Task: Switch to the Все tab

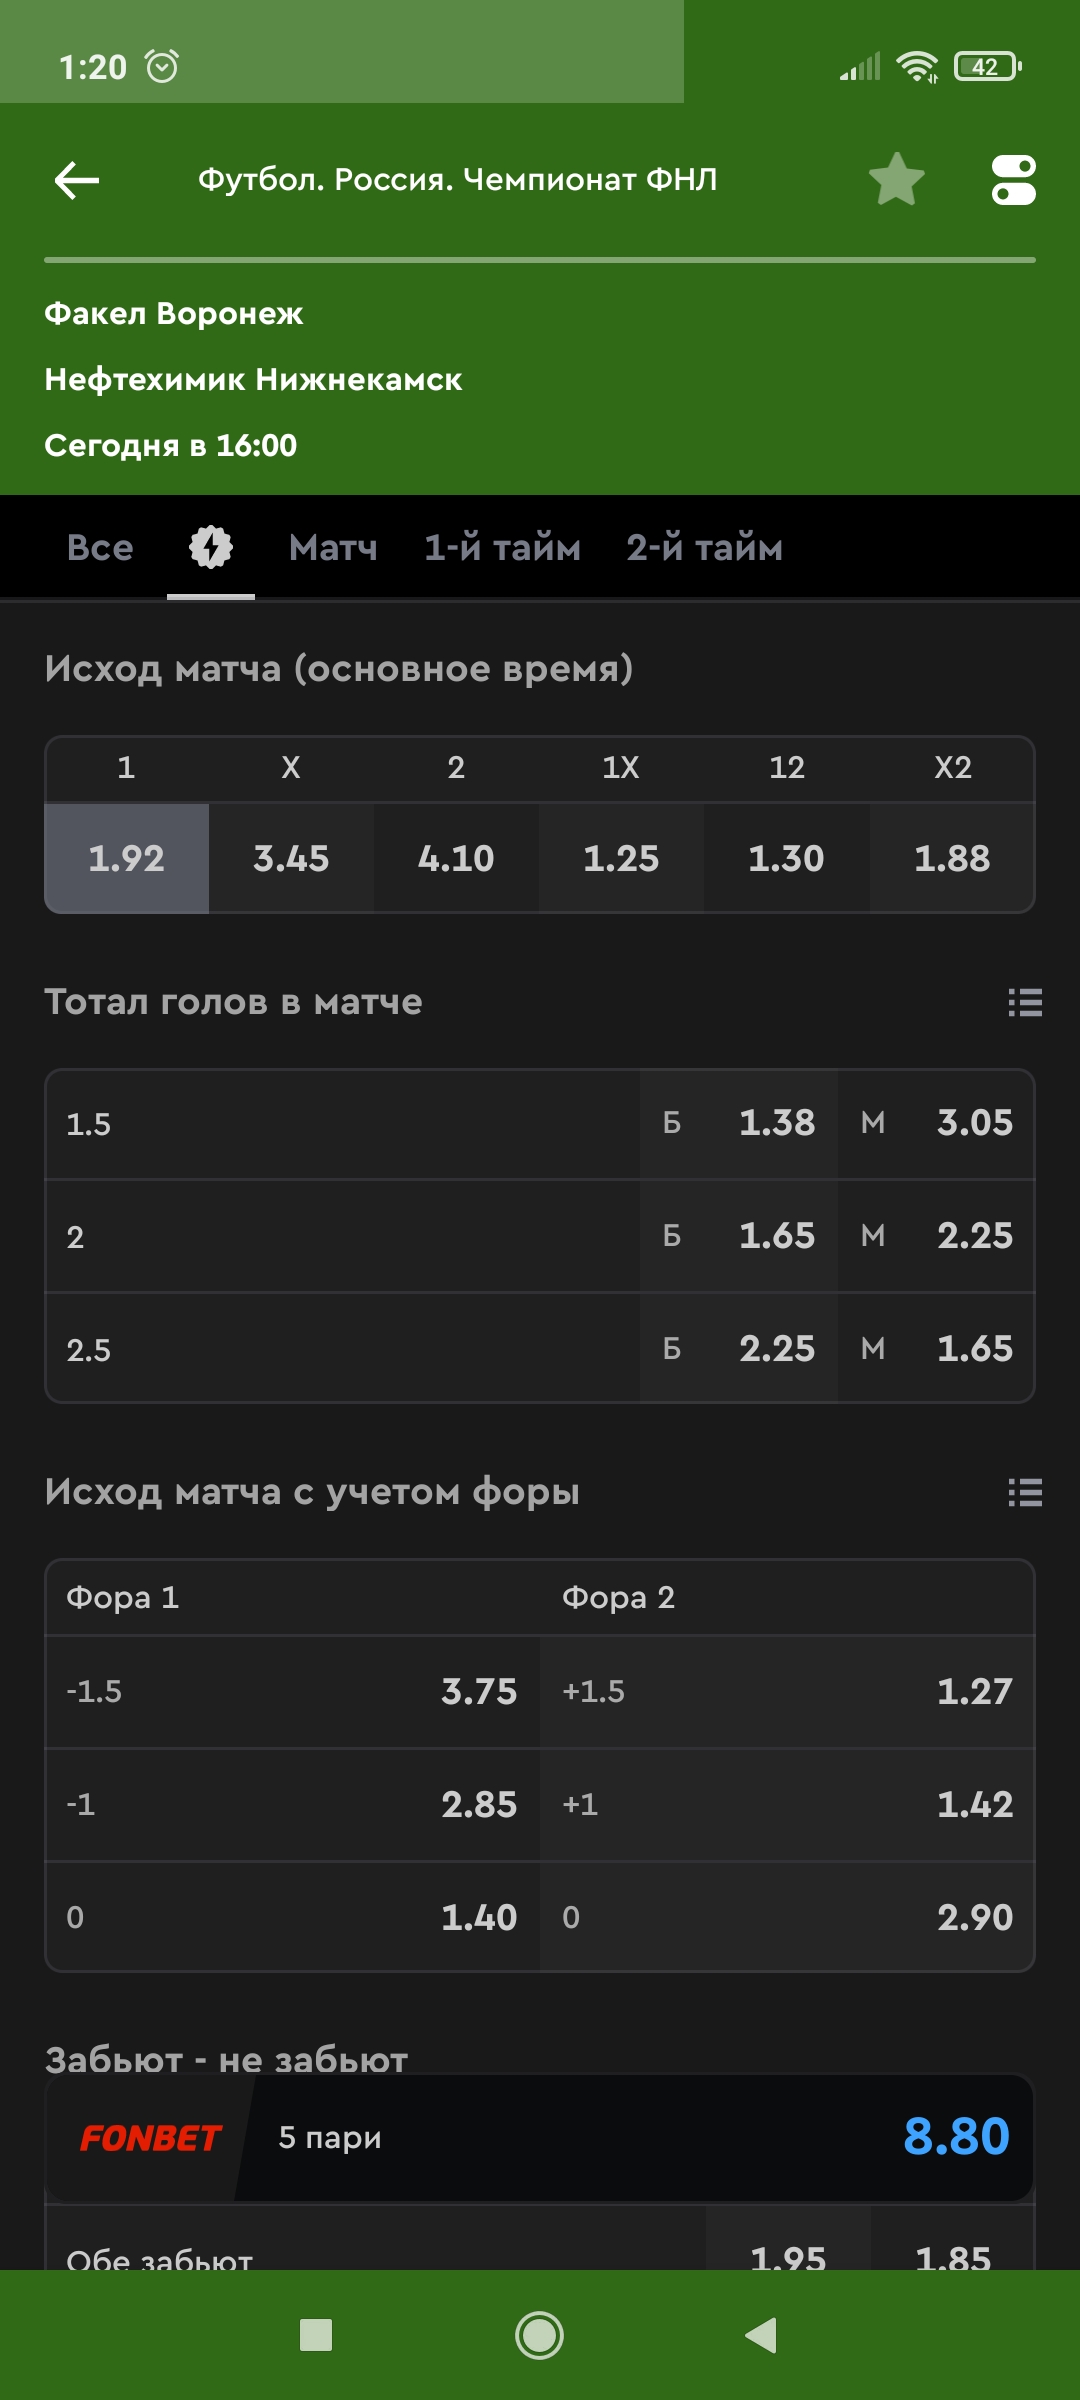Action: [100, 548]
